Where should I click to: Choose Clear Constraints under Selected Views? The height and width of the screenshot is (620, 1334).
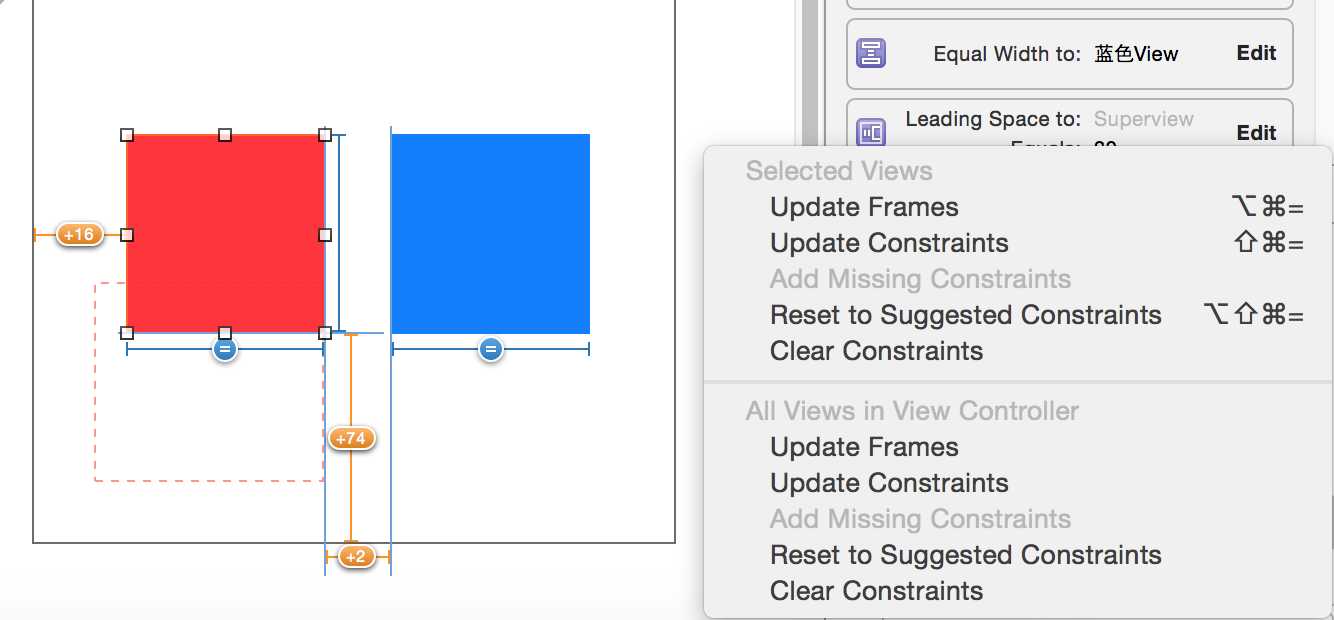coord(876,351)
